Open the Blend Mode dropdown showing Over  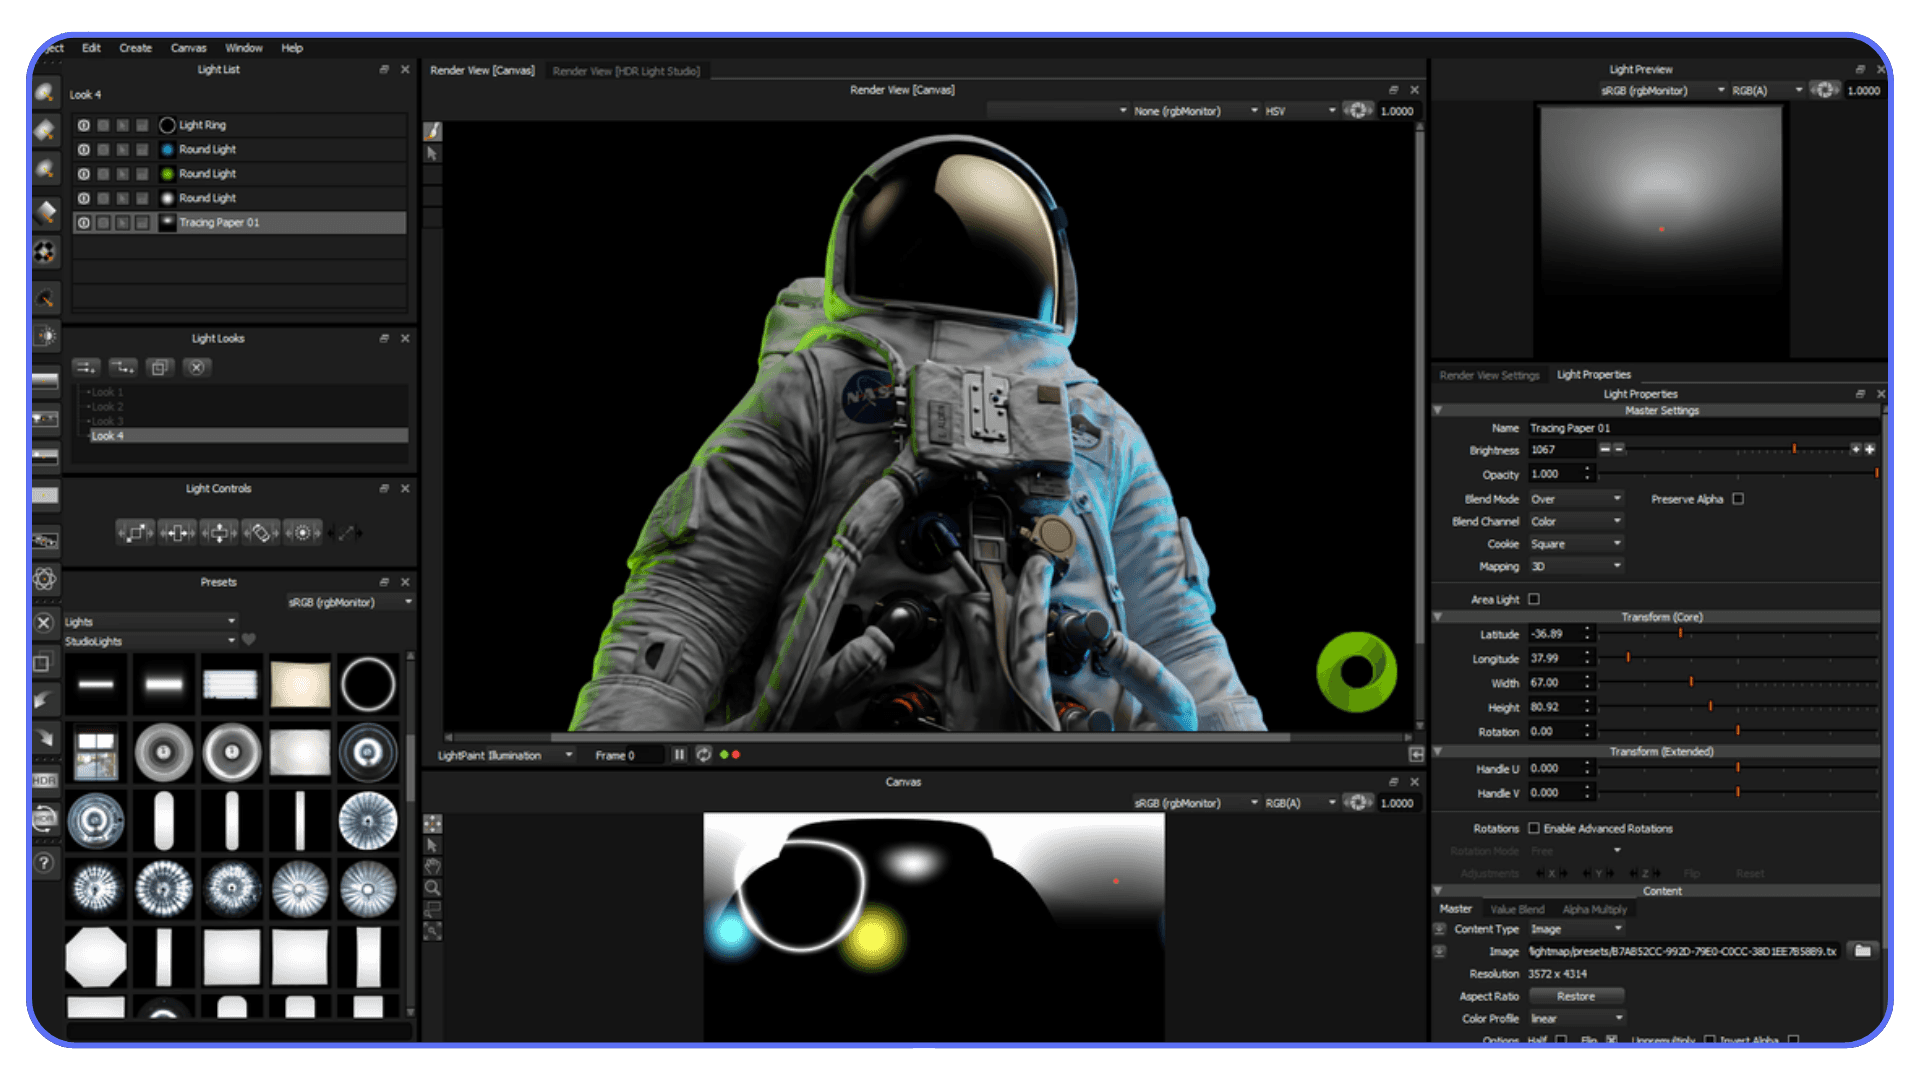[x=1575, y=498]
